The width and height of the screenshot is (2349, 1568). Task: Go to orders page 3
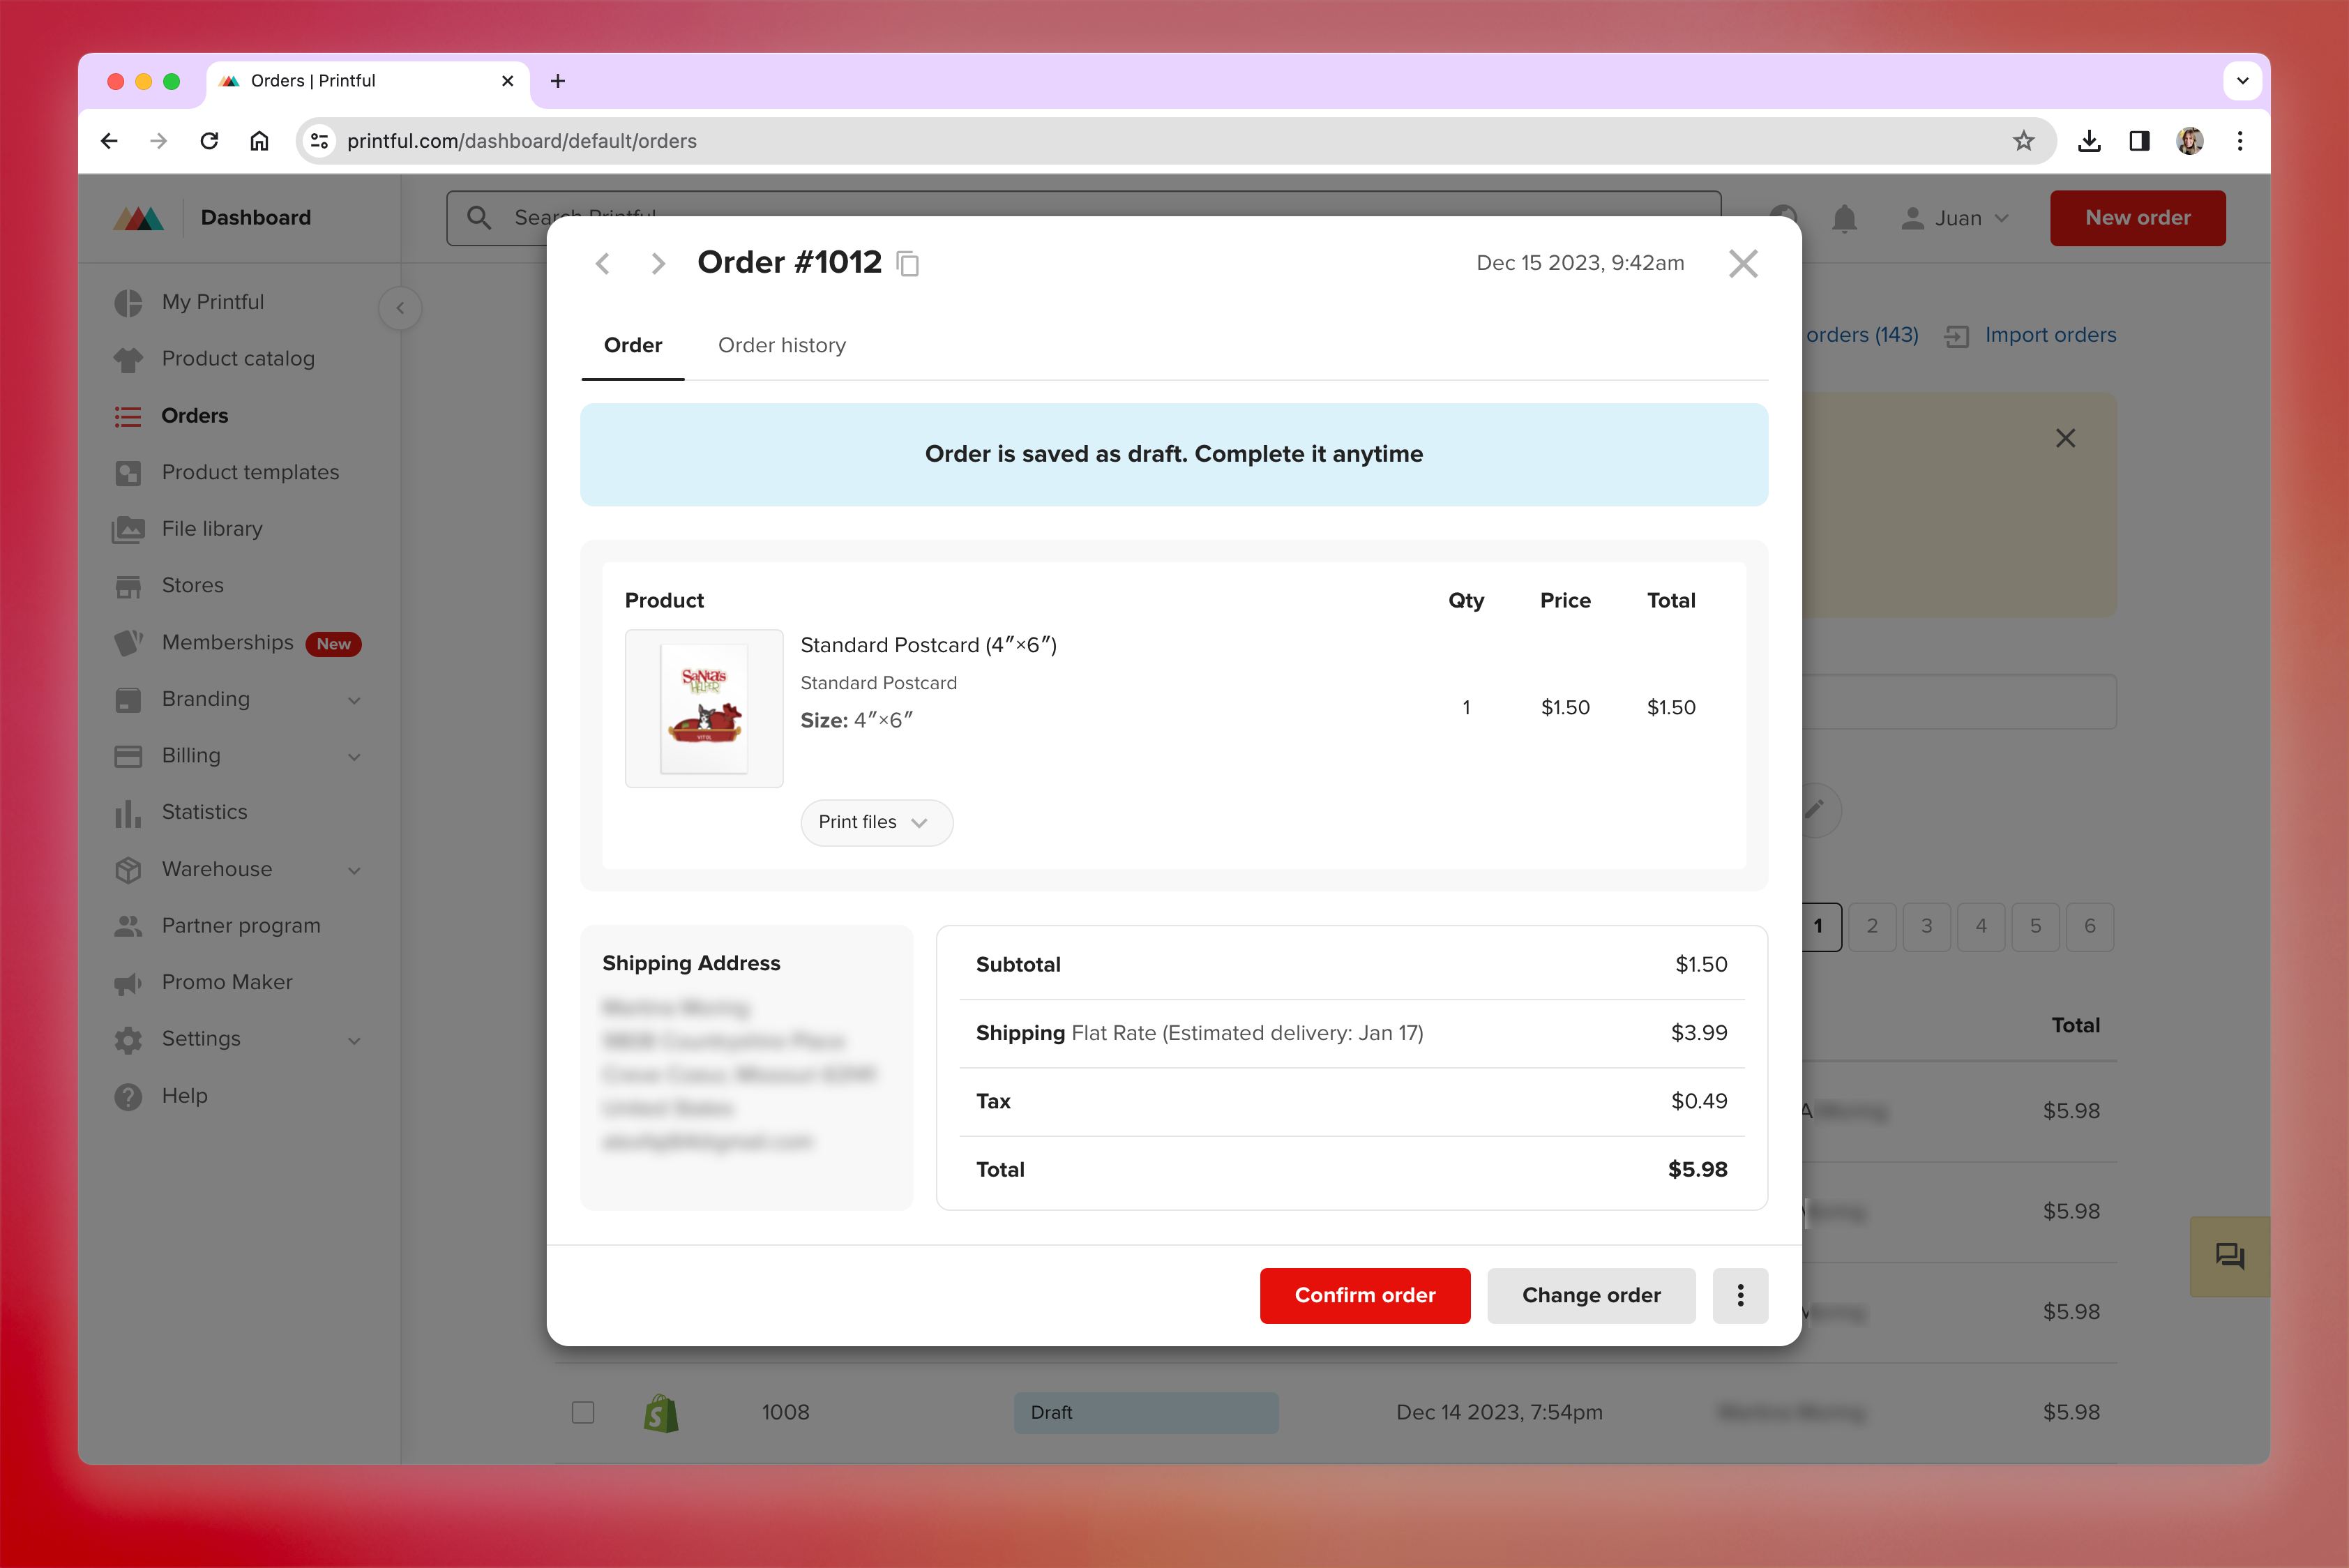tap(1926, 926)
